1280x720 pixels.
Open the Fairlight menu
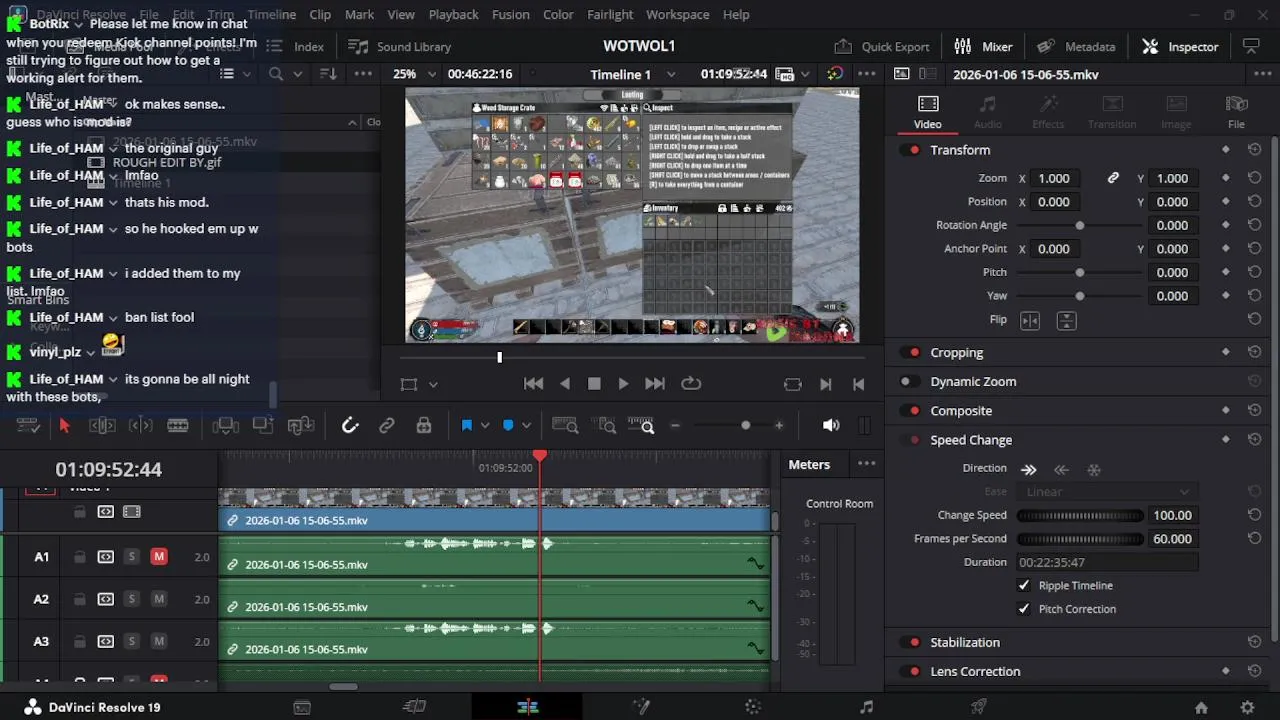610,15
